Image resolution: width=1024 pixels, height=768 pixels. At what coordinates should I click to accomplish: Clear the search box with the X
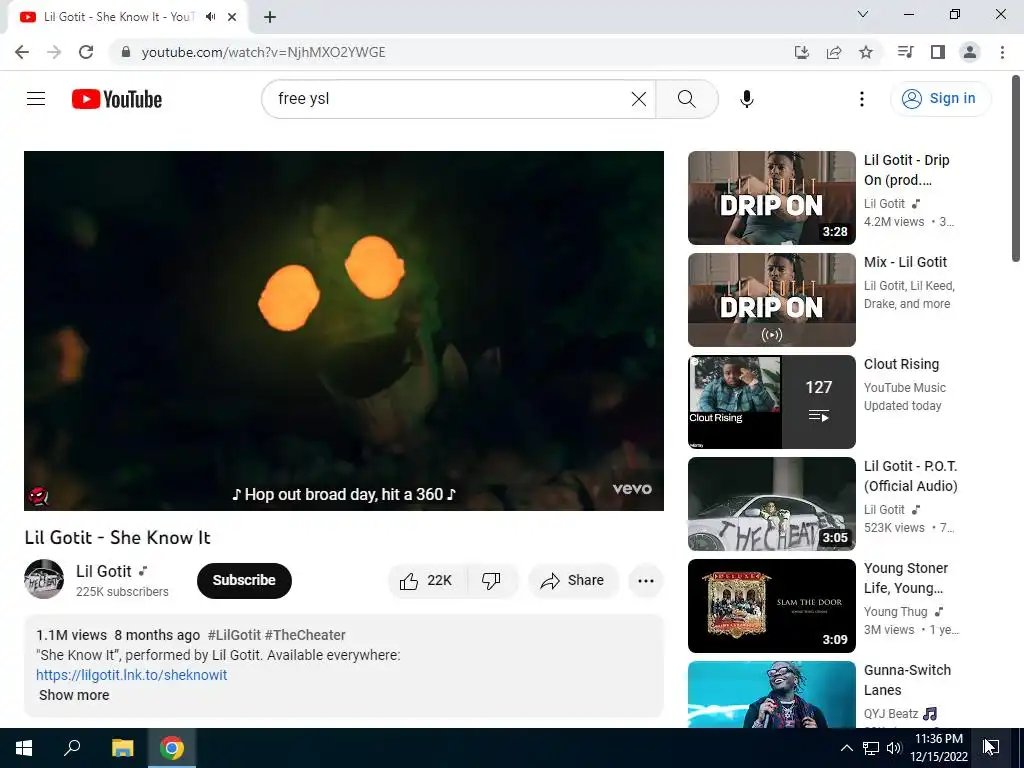click(639, 99)
